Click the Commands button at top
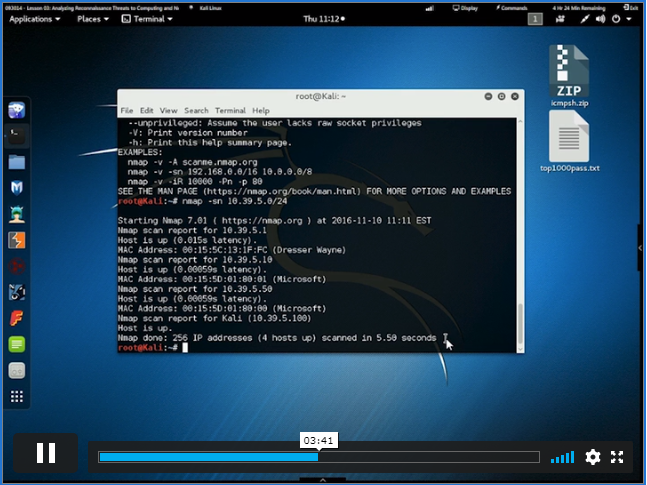Image resolution: width=647 pixels, height=485 pixels. point(512,8)
